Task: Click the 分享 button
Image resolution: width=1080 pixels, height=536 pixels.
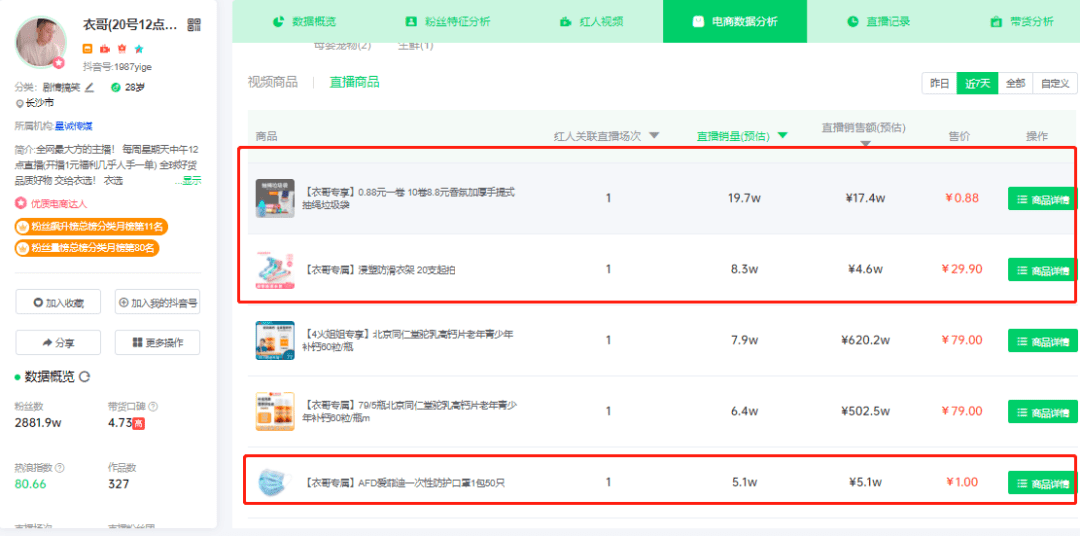Action: click(59, 342)
